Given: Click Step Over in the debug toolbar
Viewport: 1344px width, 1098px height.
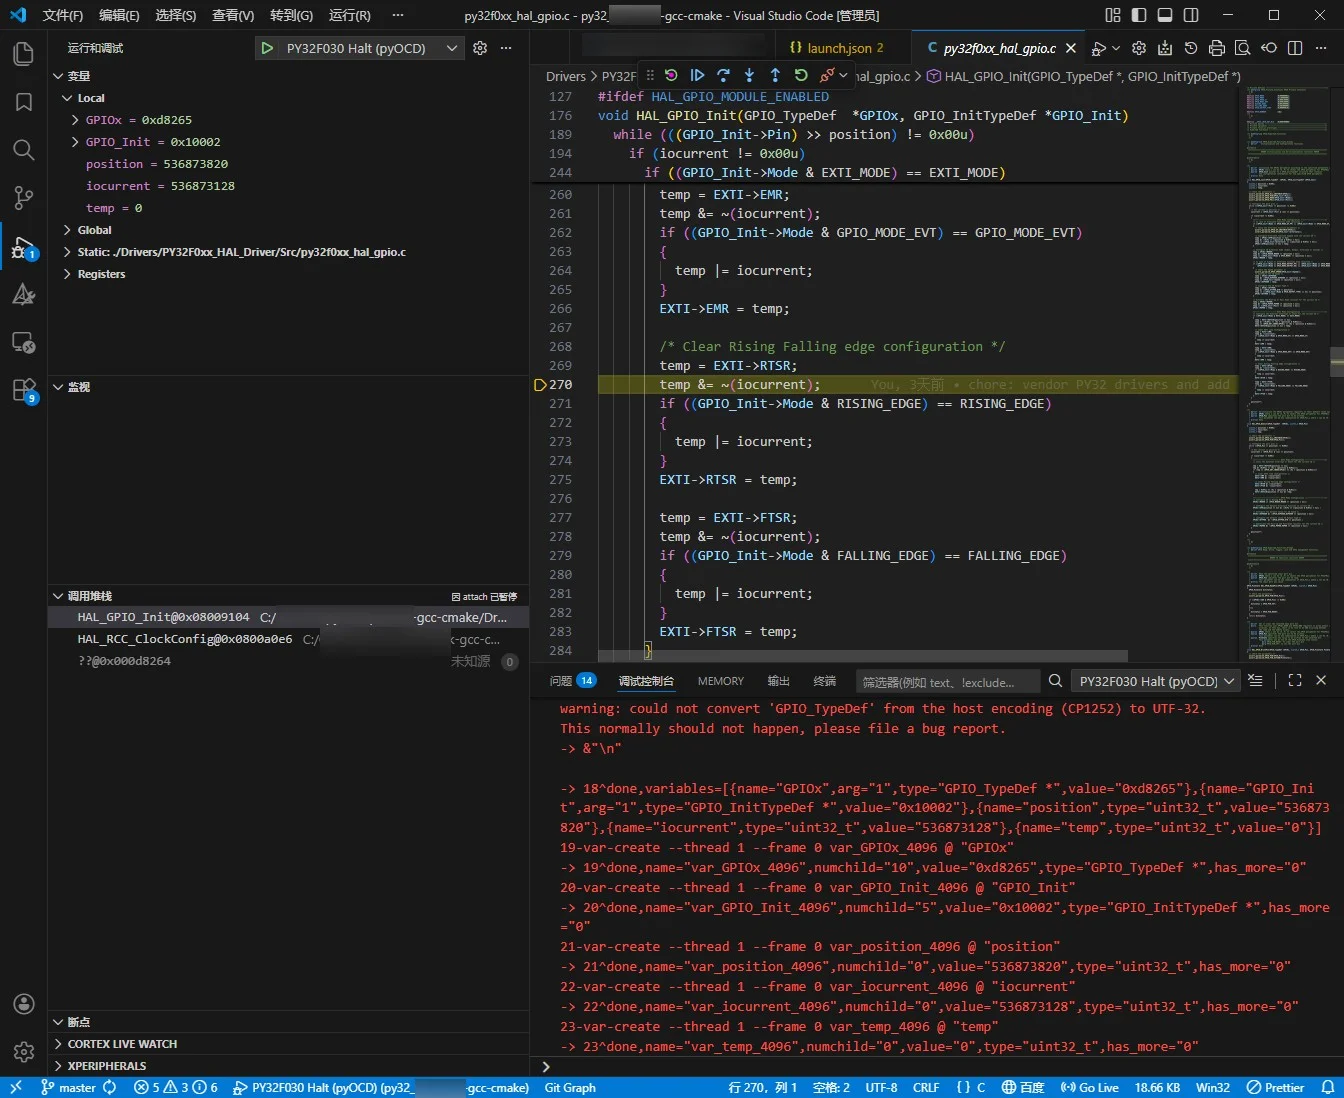Looking at the screenshot, I should [x=723, y=75].
